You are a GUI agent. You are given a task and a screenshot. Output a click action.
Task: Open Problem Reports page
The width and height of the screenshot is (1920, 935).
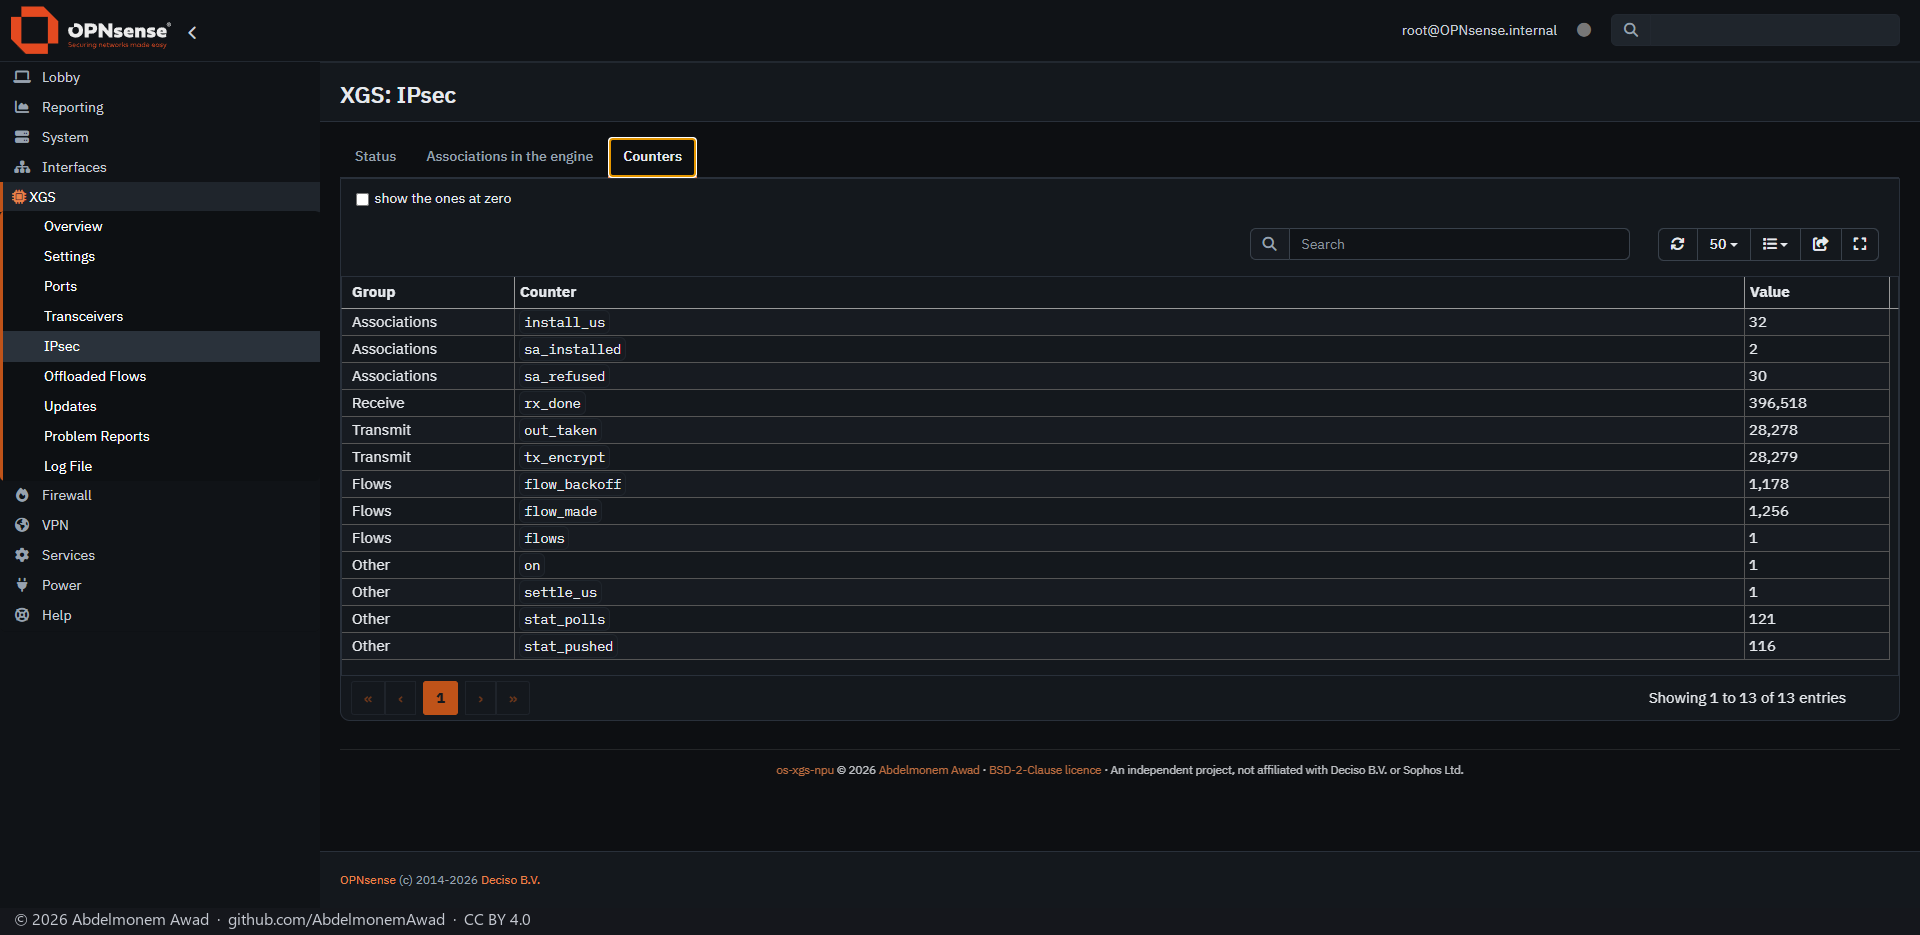pos(162,436)
